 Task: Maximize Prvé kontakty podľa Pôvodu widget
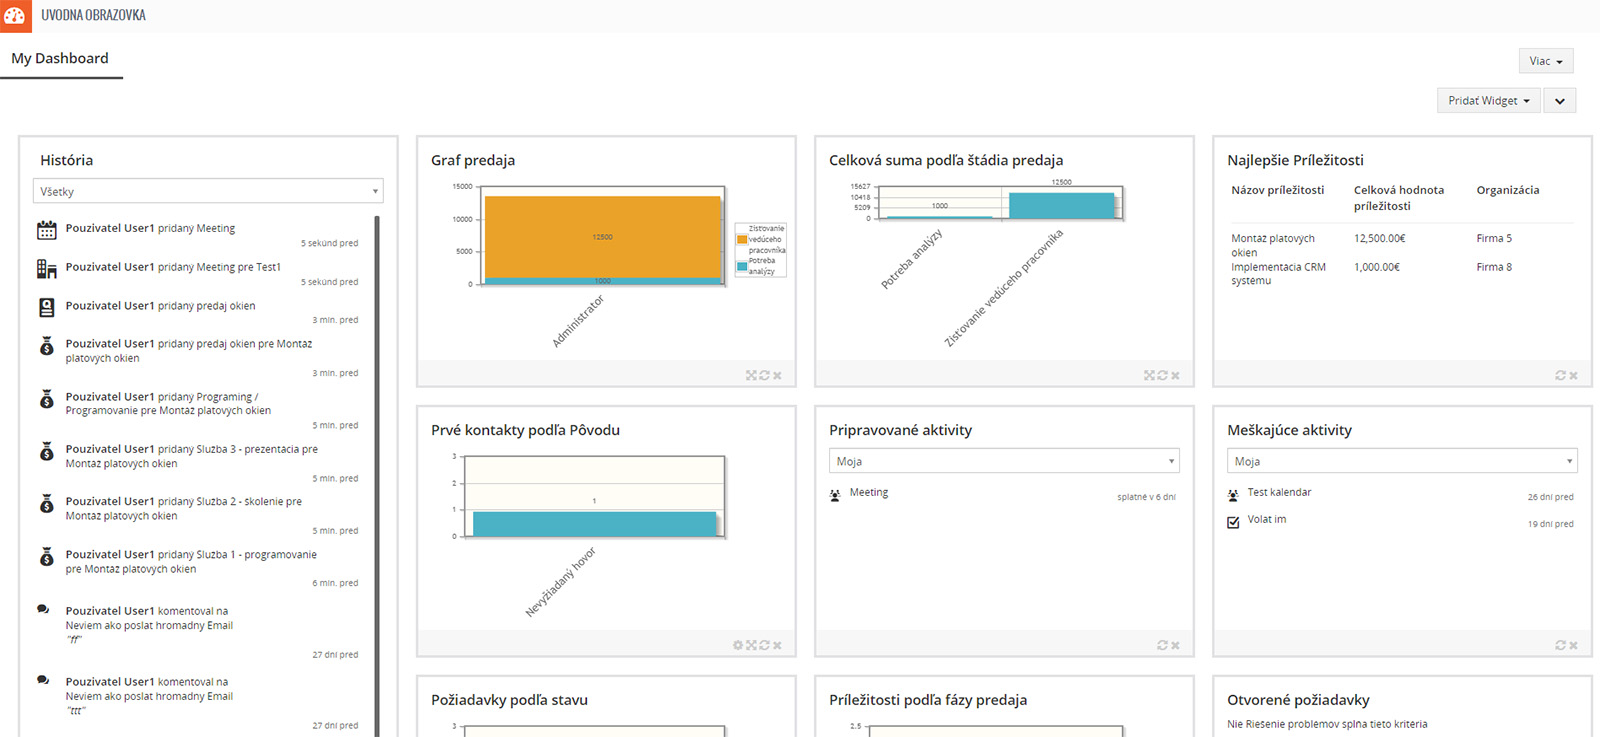[751, 646]
